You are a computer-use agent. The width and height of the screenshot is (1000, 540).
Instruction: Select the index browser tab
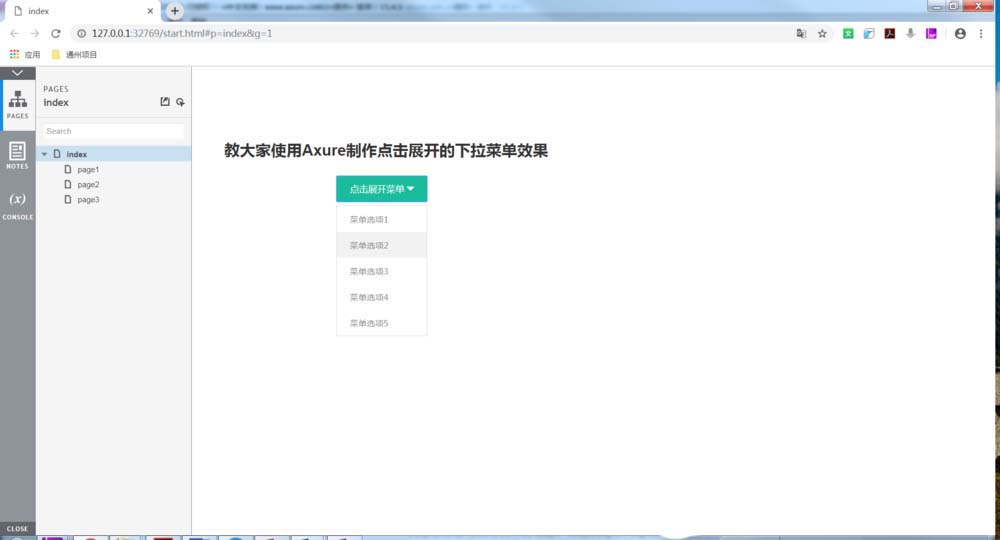click(x=83, y=11)
